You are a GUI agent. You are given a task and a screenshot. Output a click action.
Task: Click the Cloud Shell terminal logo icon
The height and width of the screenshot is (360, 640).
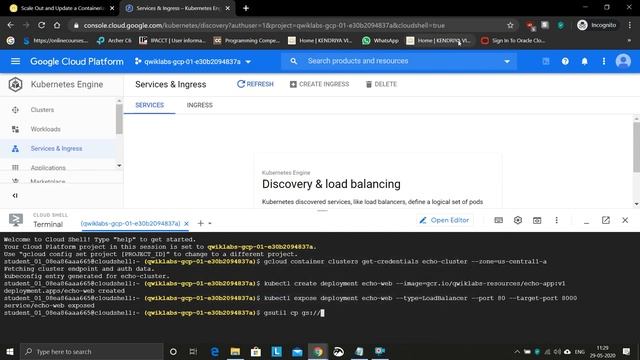[x=16, y=220]
